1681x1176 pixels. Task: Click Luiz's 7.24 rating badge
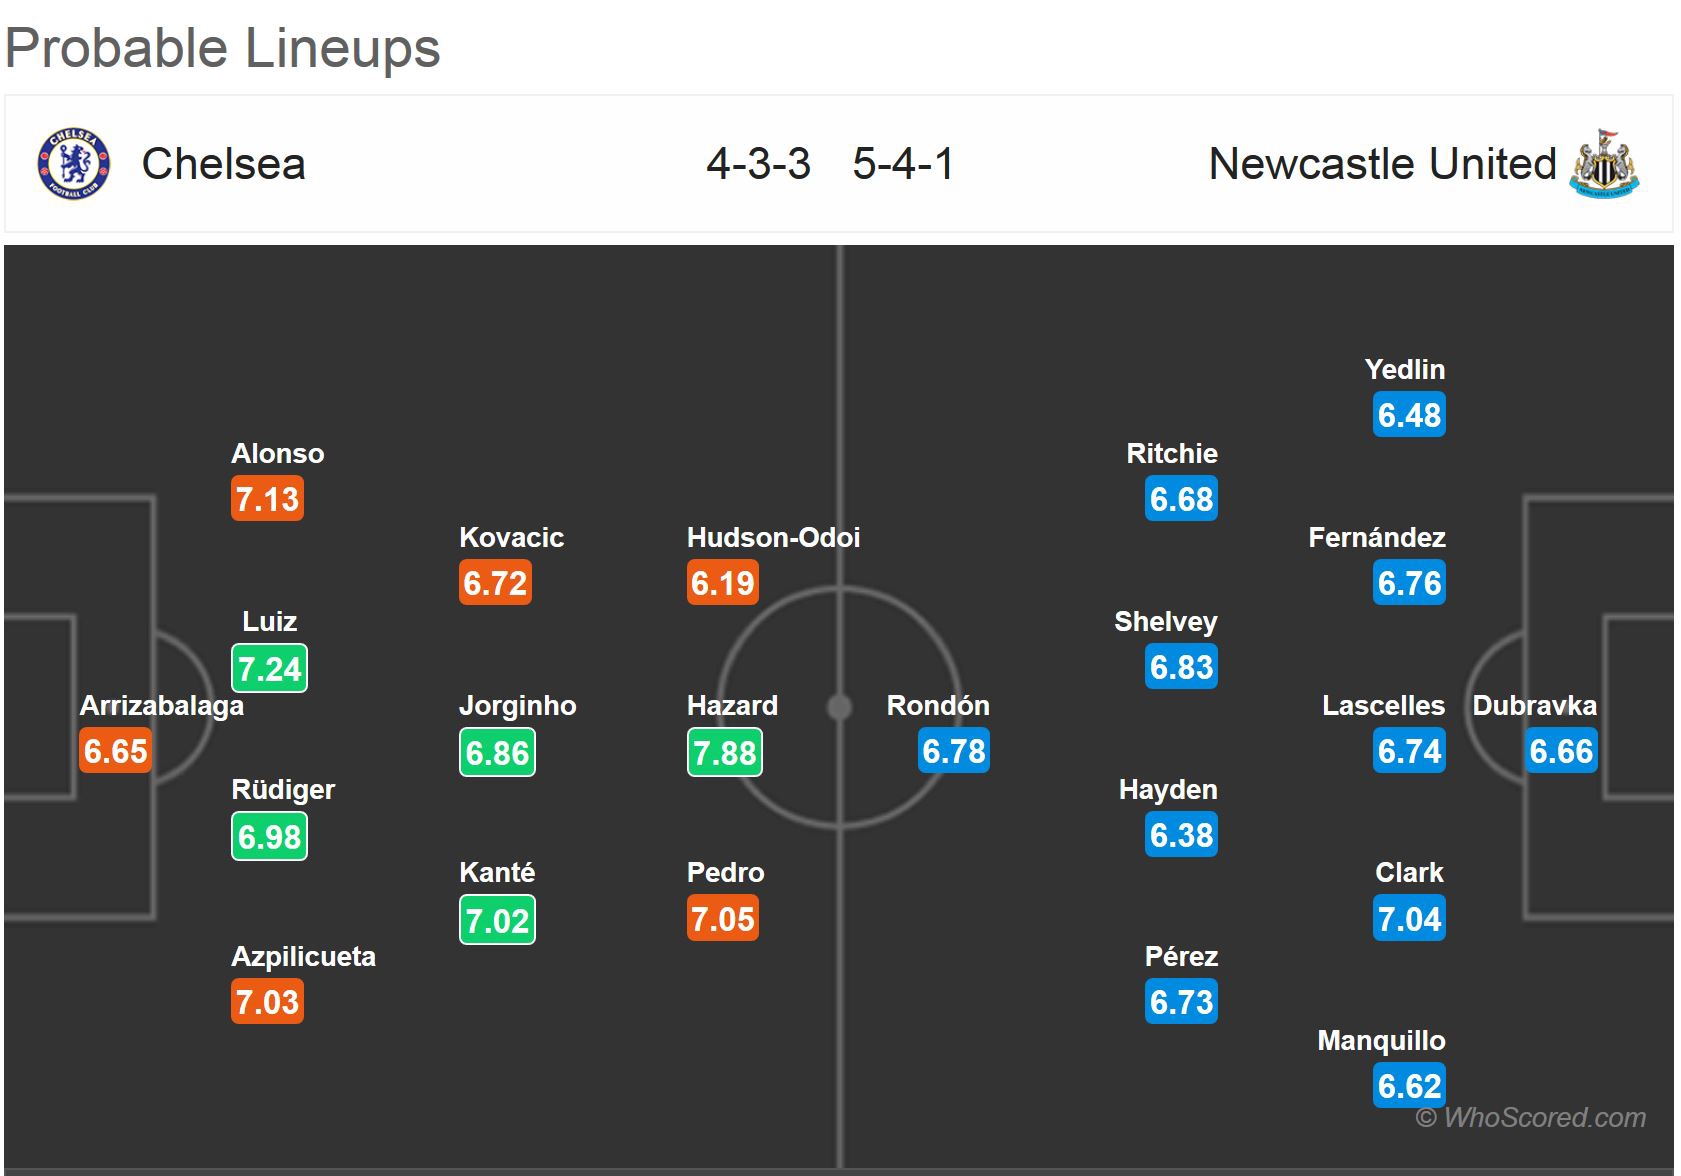click(269, 668)
